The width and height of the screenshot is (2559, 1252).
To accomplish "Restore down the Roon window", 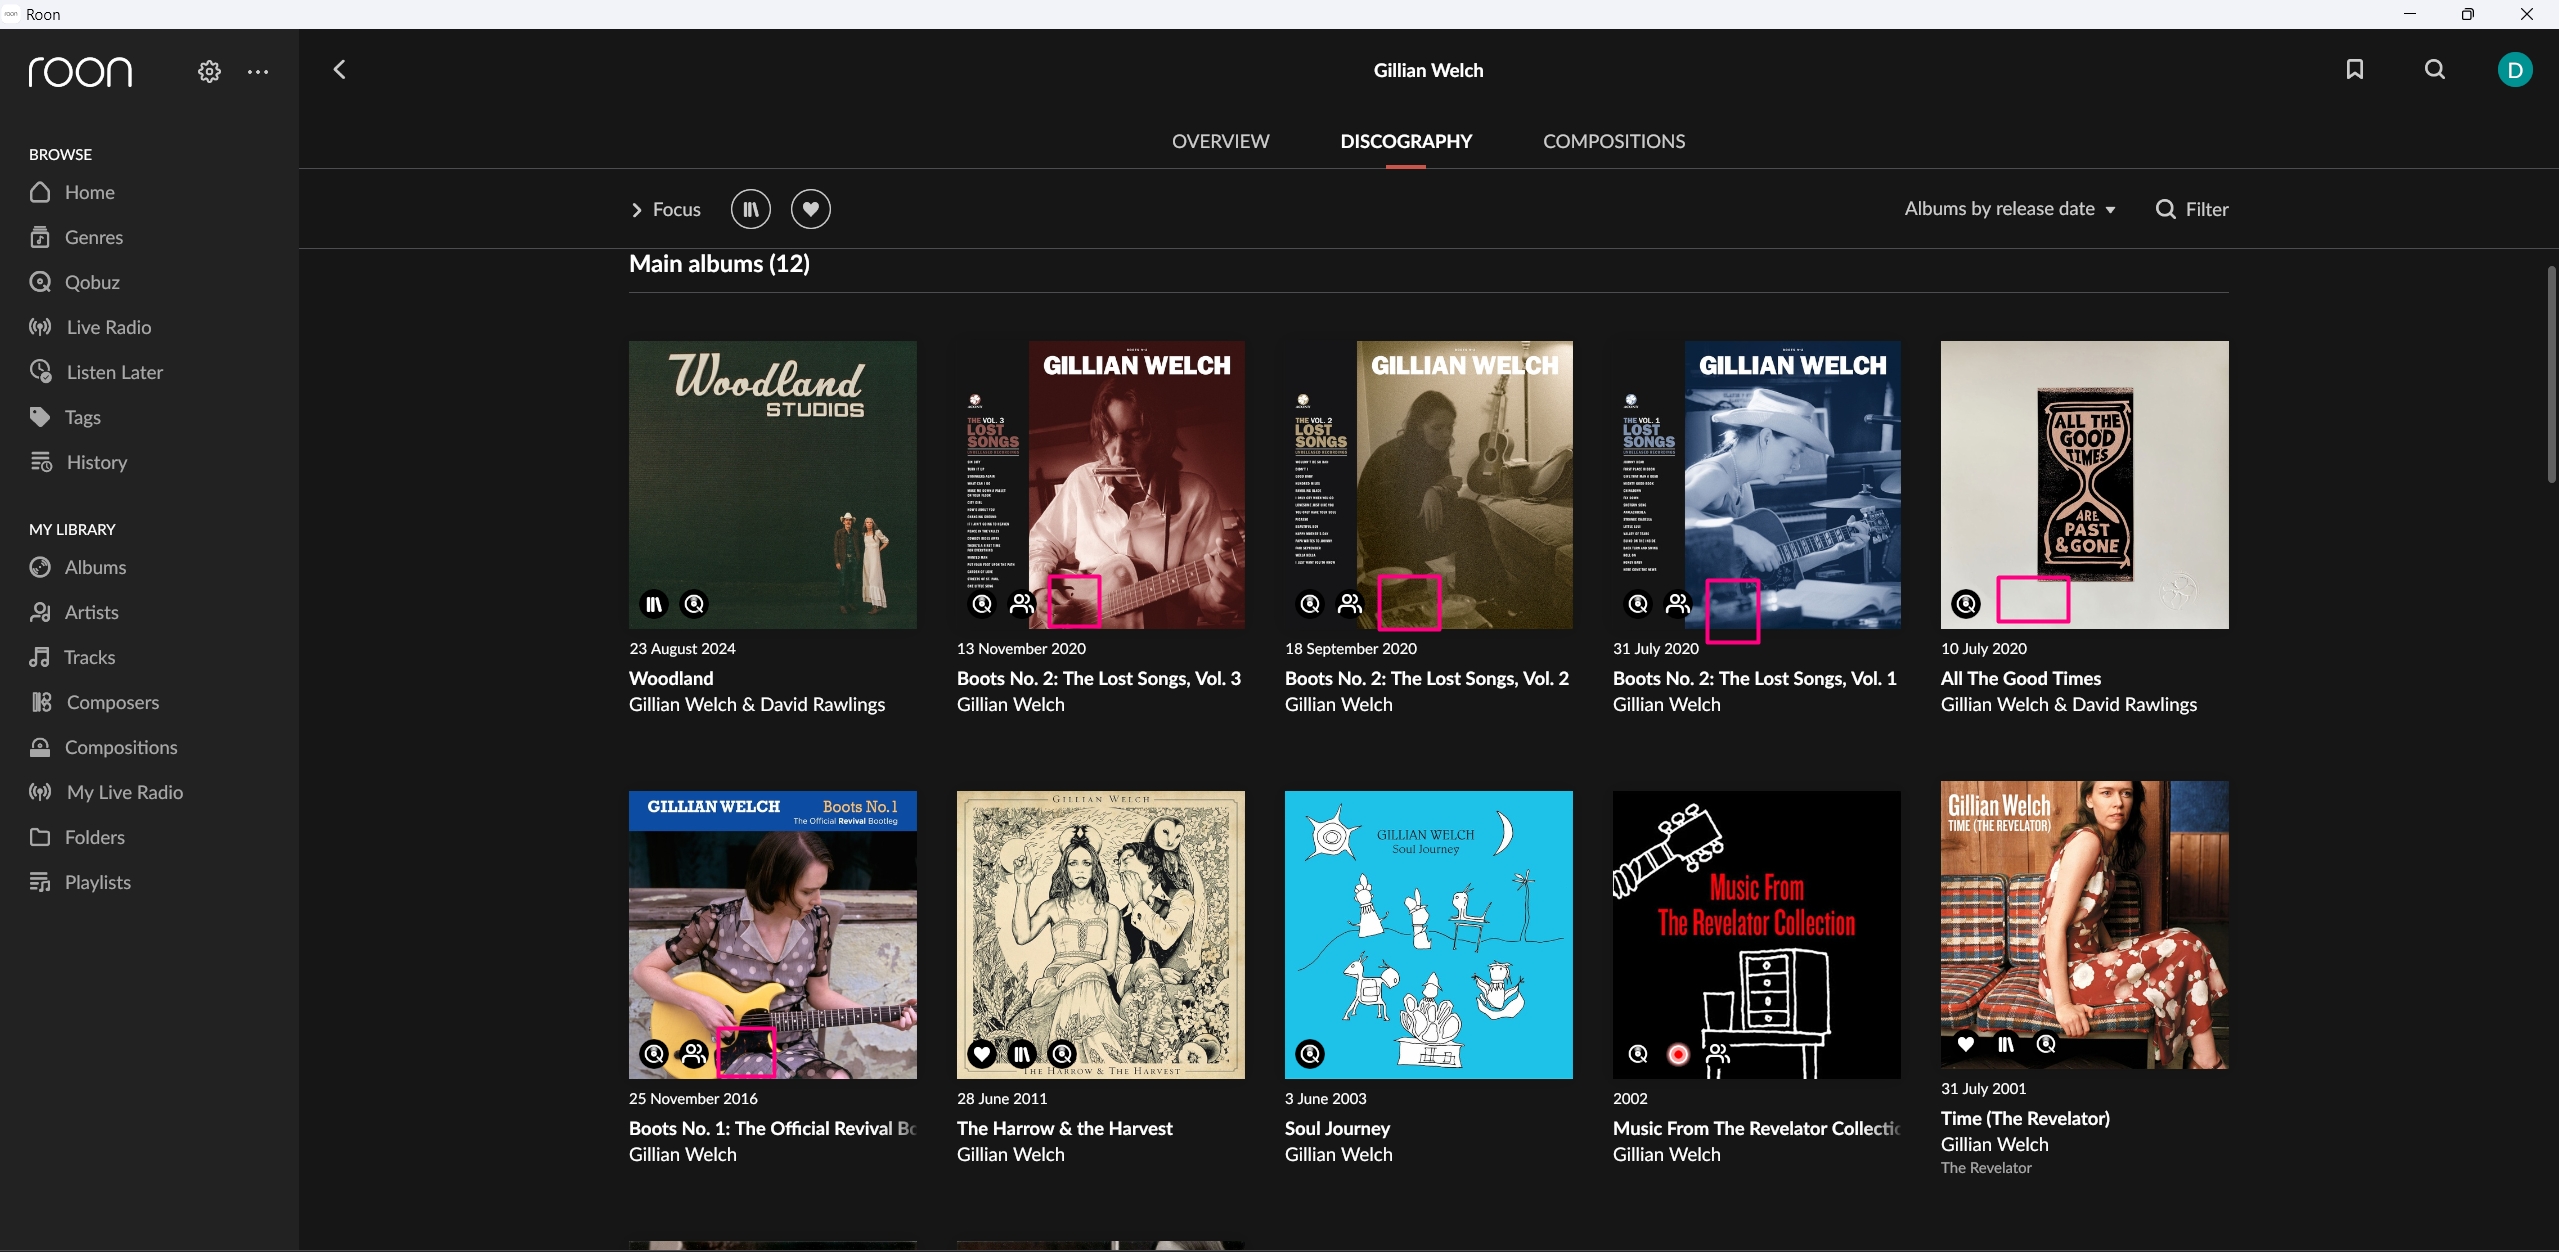I will pyautogui.click(x=2468, y=14).
